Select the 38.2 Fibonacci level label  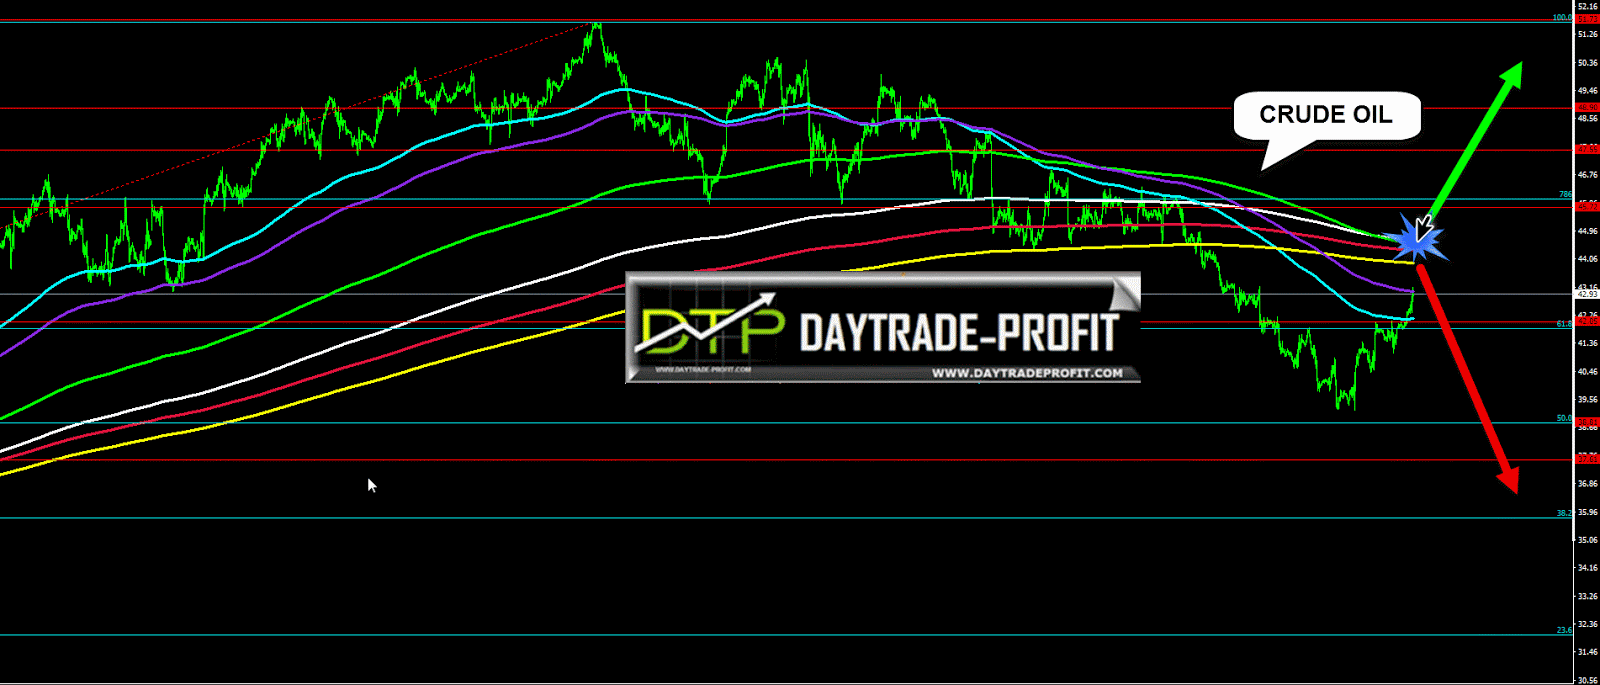pyautogui.click(x=1565, y=513)
